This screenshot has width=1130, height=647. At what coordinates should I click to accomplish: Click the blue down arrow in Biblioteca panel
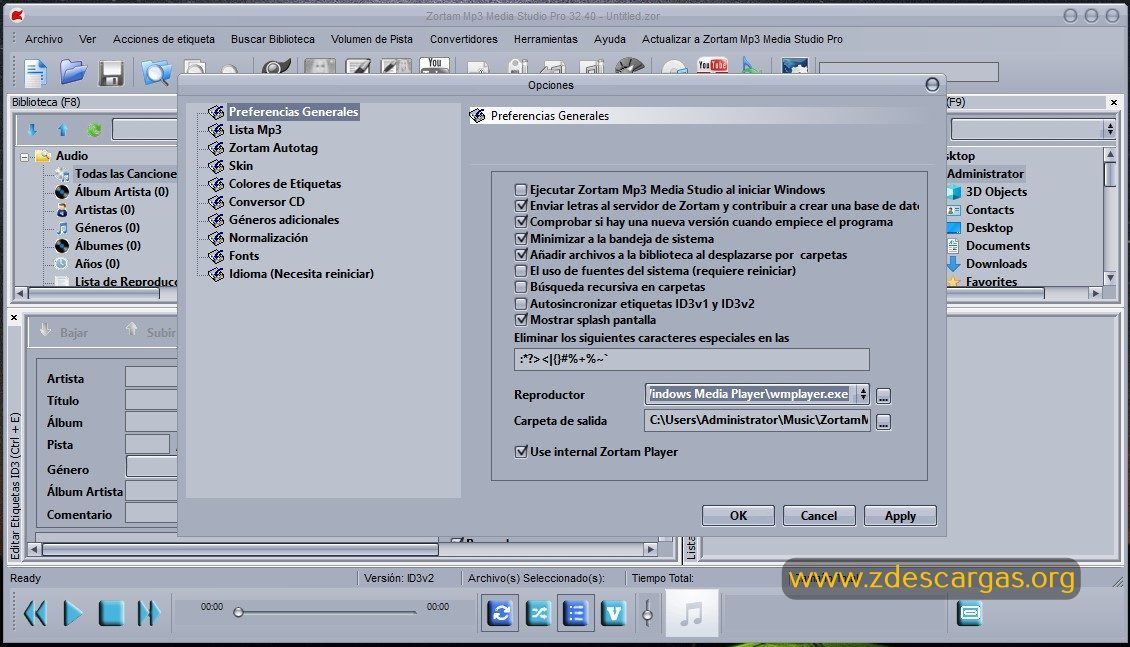point(32,130)
